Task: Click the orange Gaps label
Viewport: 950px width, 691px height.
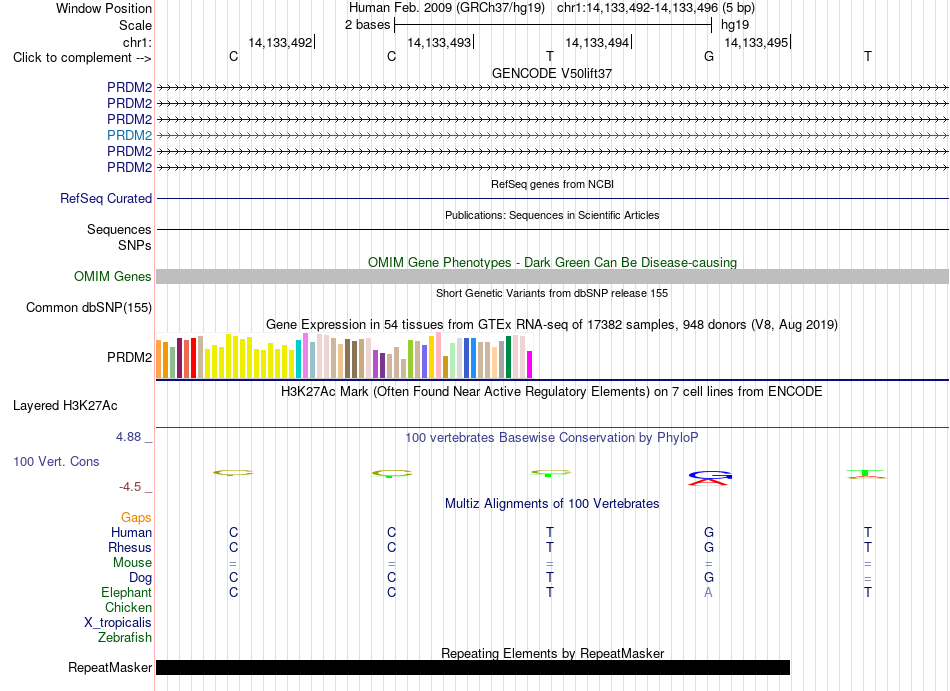Action: point(136,517)
